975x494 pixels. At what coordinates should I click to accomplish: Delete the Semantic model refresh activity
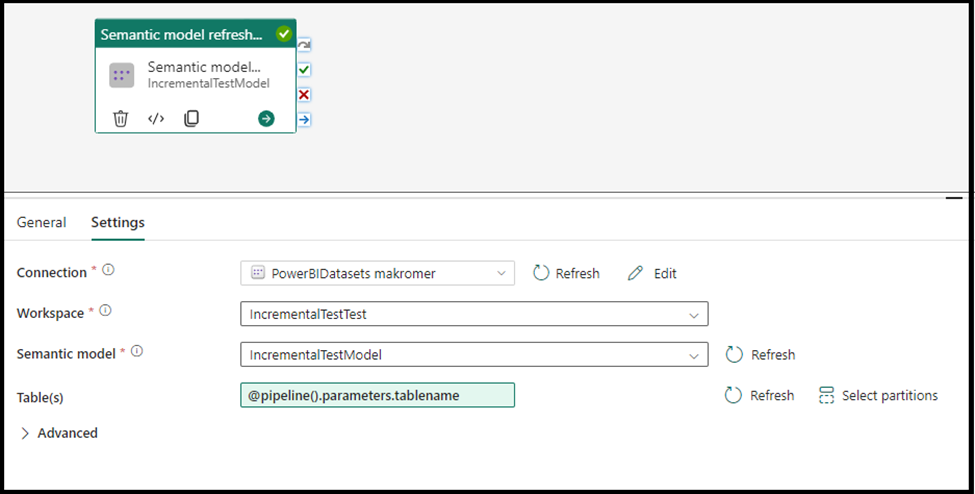coord(121,118)
